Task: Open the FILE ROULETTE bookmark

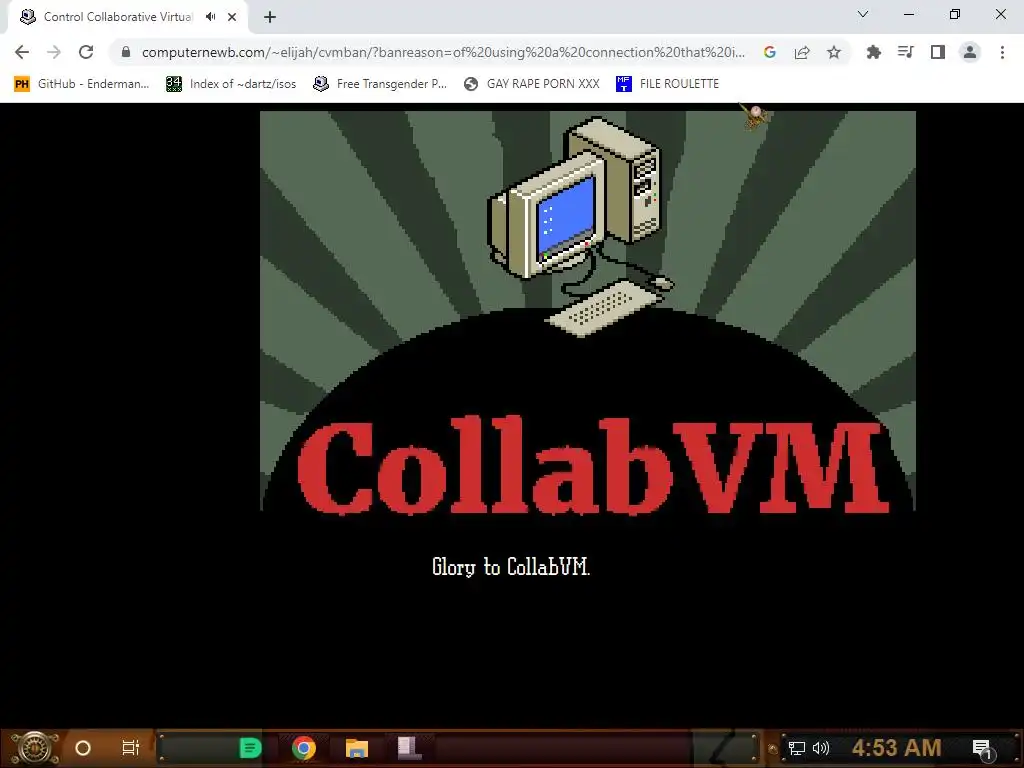Action: click(667, 84)
